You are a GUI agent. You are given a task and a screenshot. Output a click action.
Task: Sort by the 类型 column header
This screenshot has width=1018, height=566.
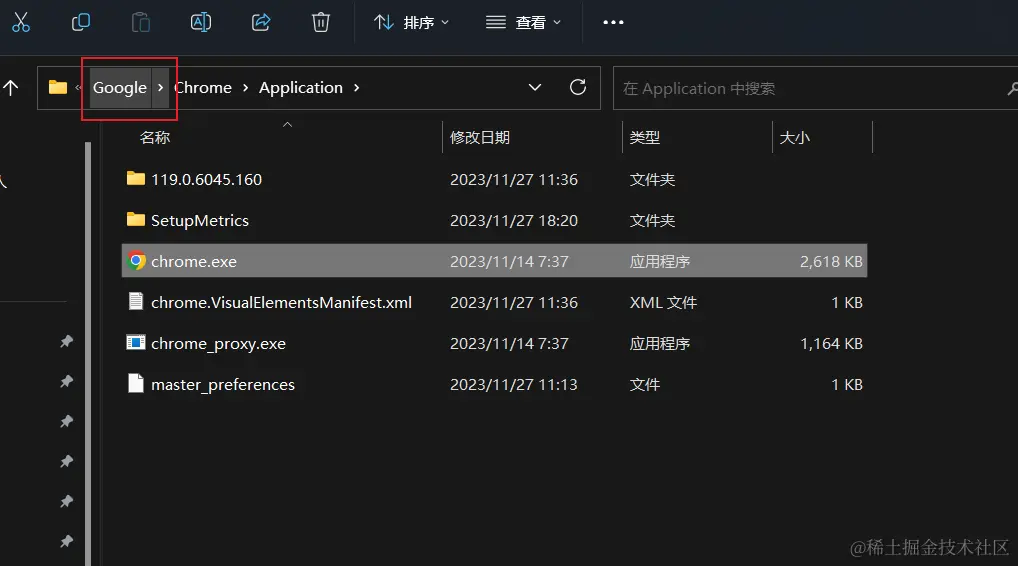pos(645,138)
